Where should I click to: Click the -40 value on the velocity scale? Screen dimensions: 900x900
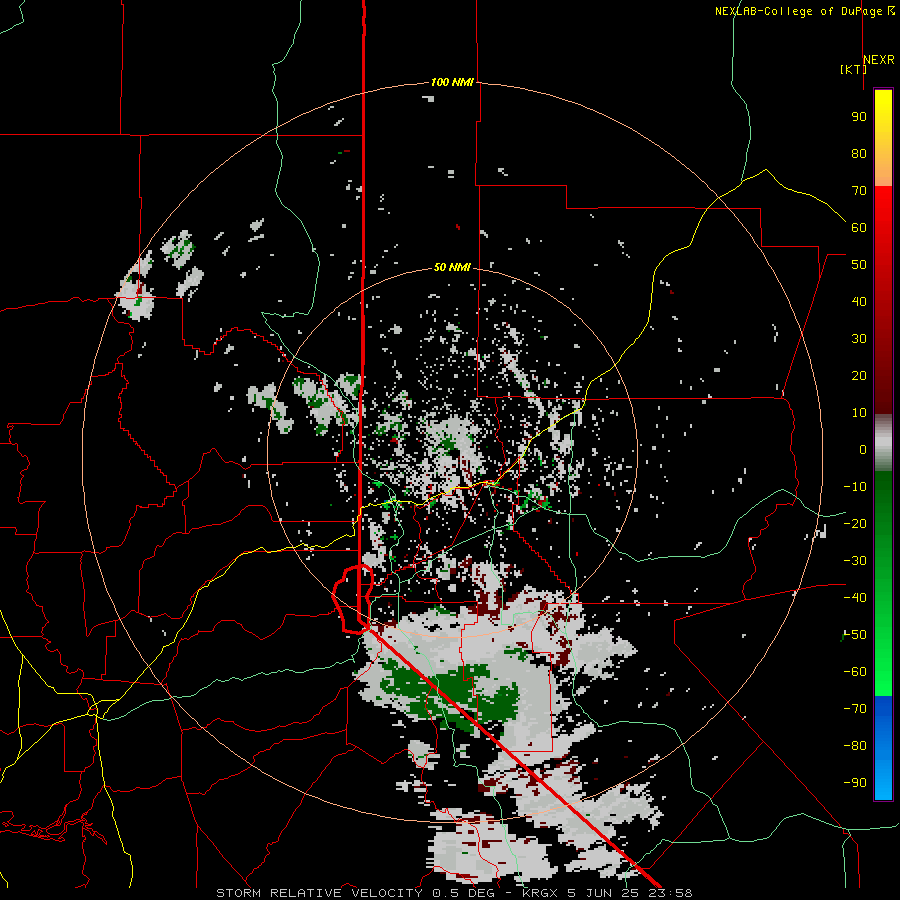[855, 598]
